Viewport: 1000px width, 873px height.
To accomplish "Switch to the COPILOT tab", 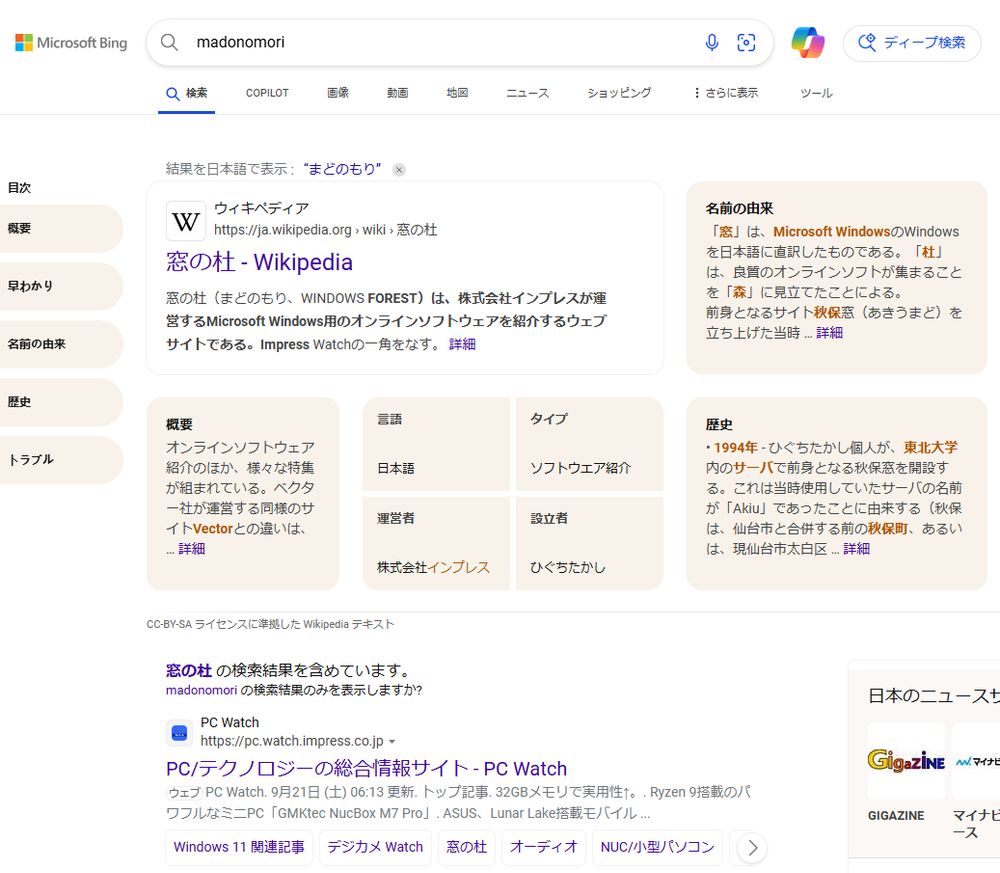I will tap(267, 93).
